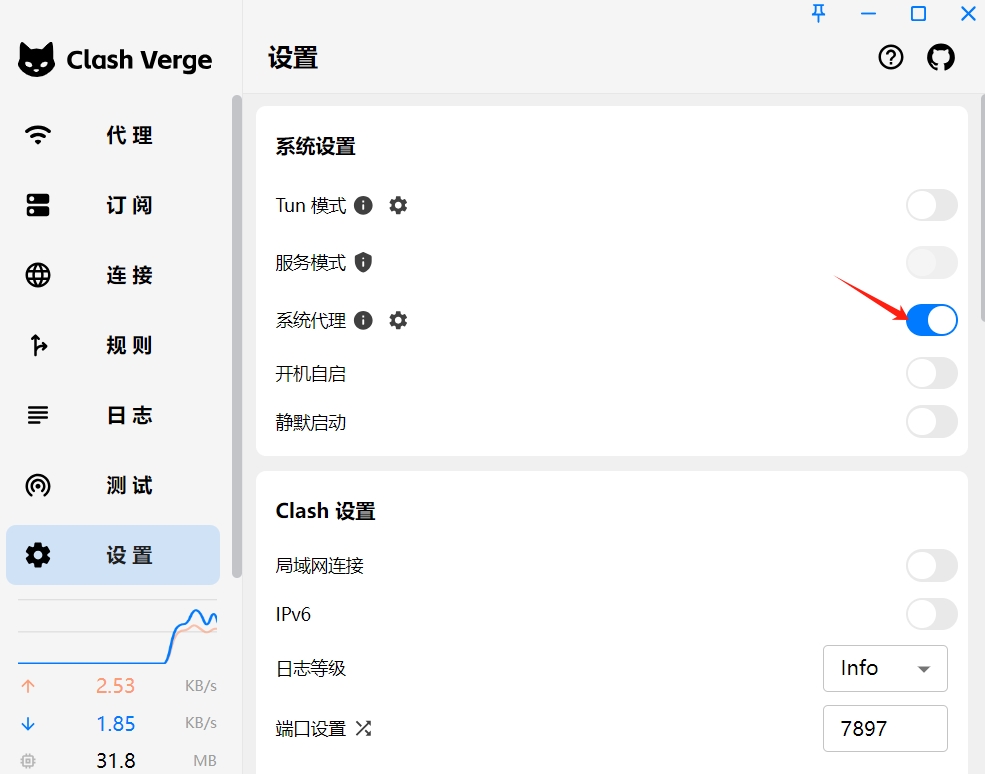Click the radar icon beside 测试

coord(38,486)
